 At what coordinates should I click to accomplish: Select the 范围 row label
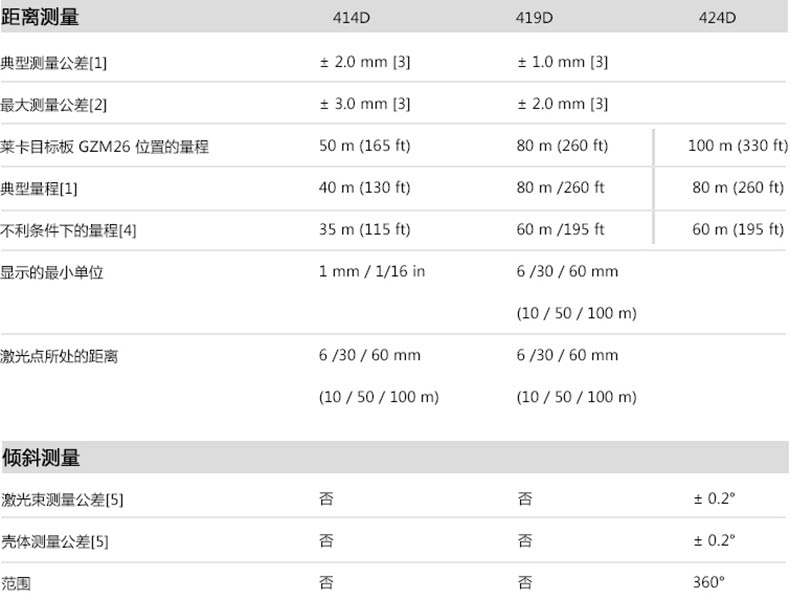(16, 582)
